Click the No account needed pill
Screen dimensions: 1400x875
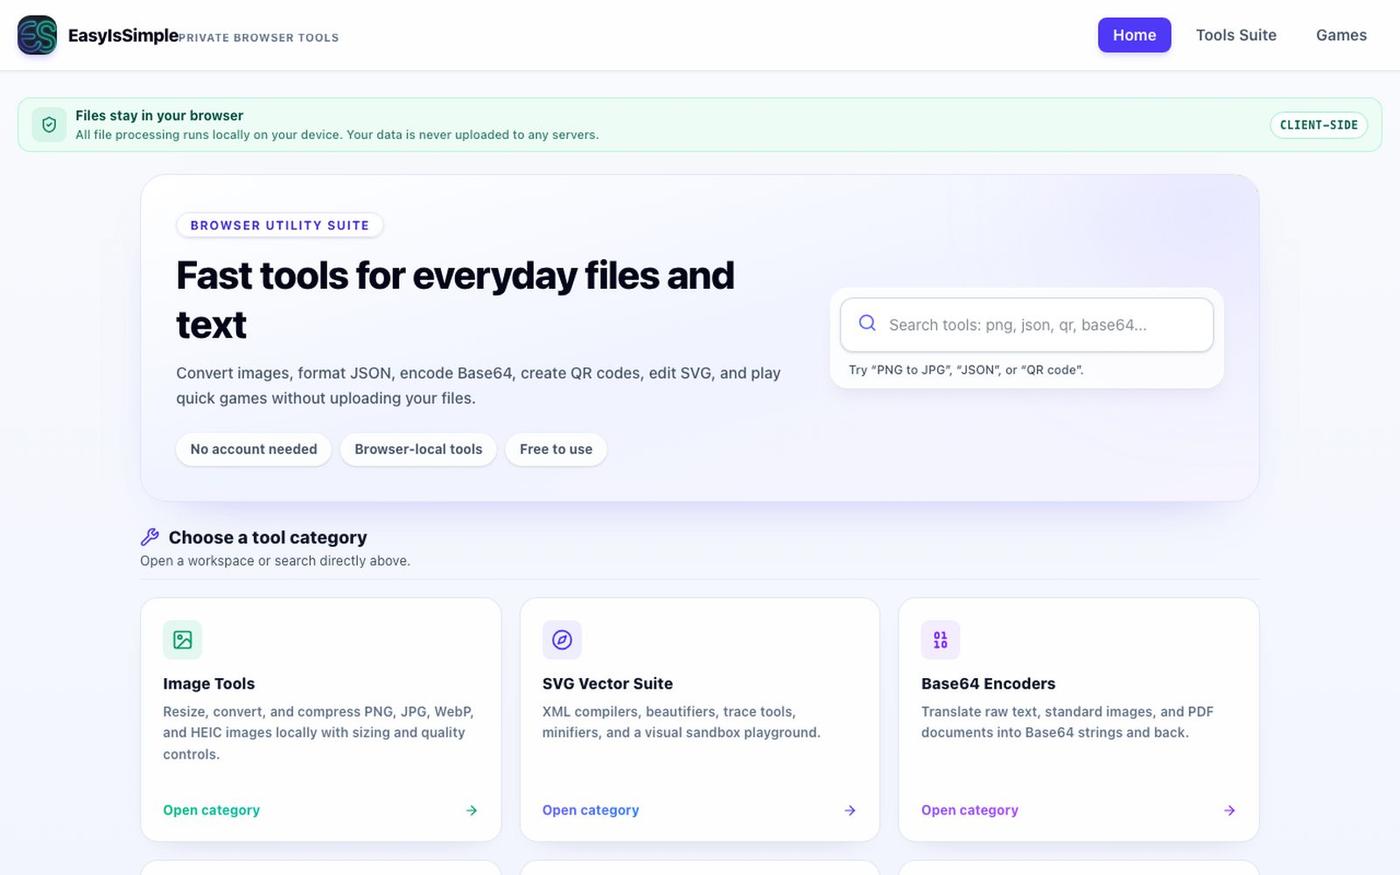click(x=254, y=450)
